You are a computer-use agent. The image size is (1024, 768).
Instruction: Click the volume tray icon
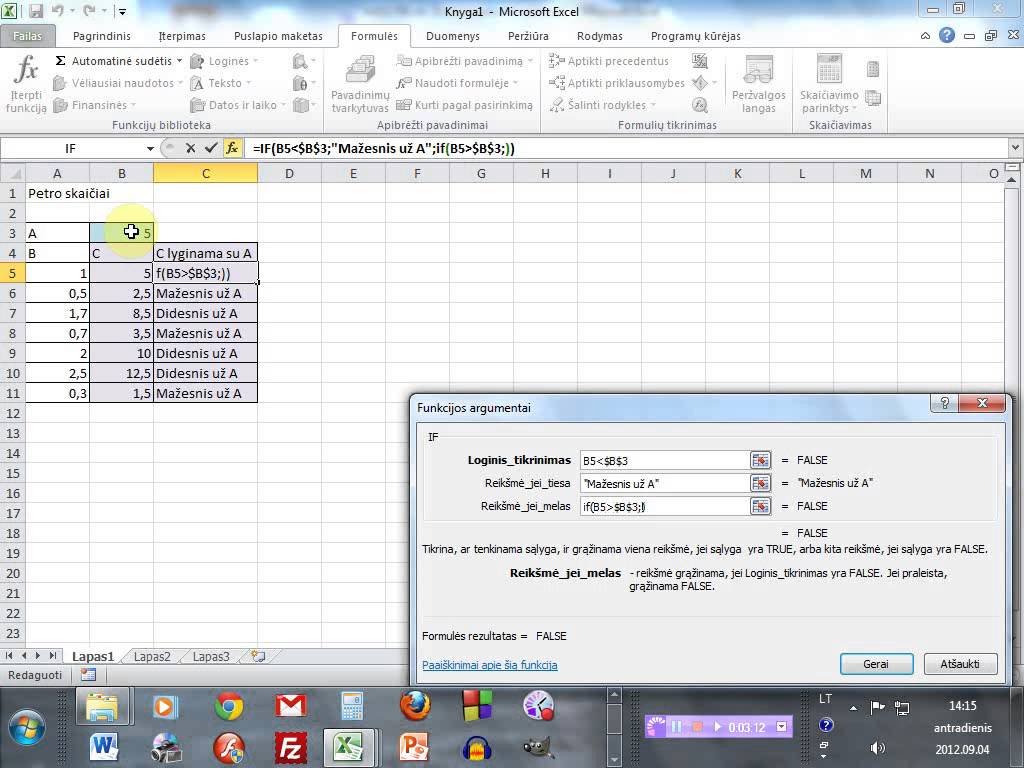[877, 748]
